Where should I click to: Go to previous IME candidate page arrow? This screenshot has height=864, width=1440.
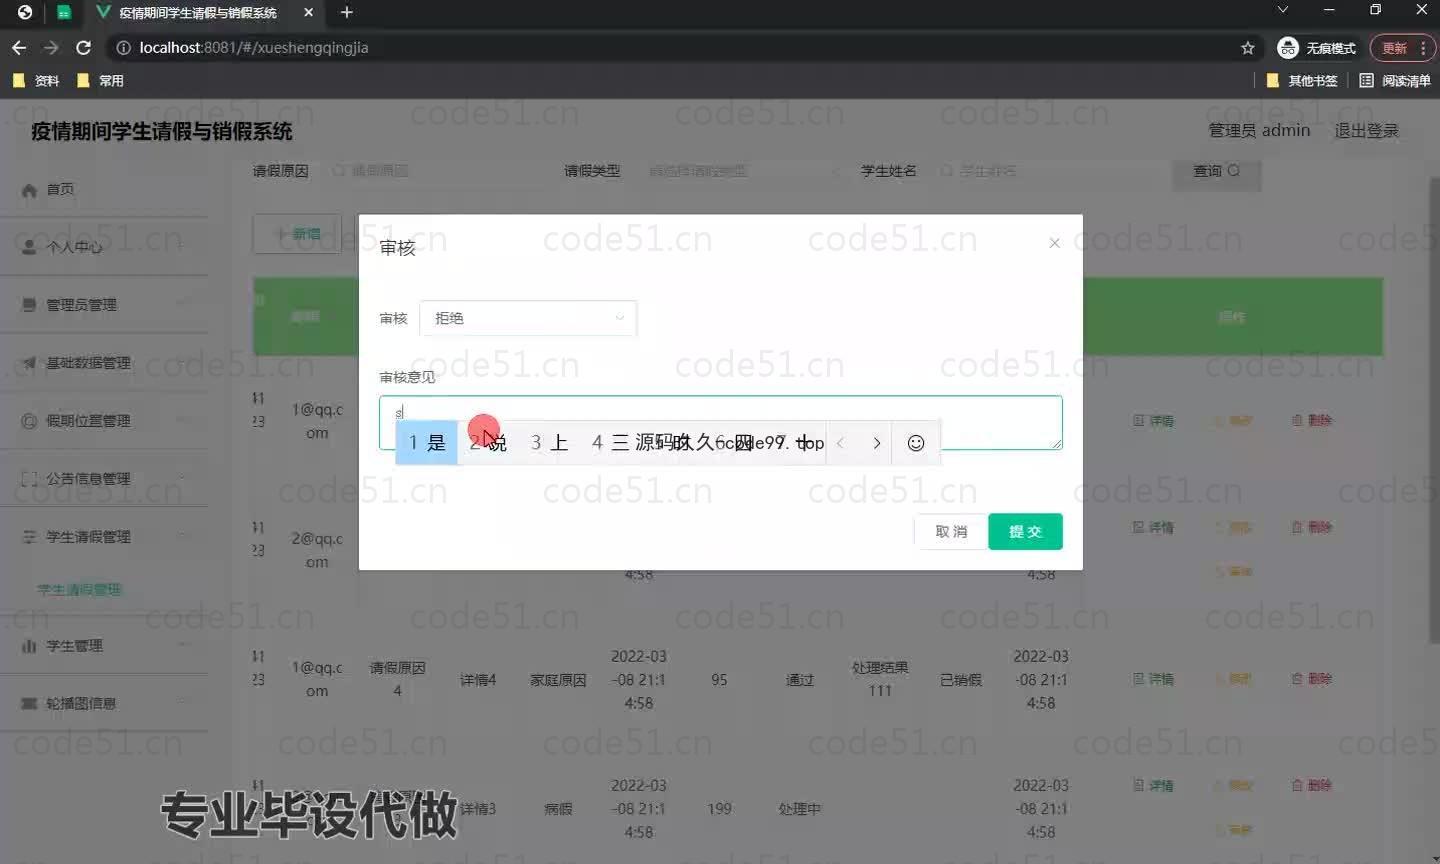click(841, 443)
